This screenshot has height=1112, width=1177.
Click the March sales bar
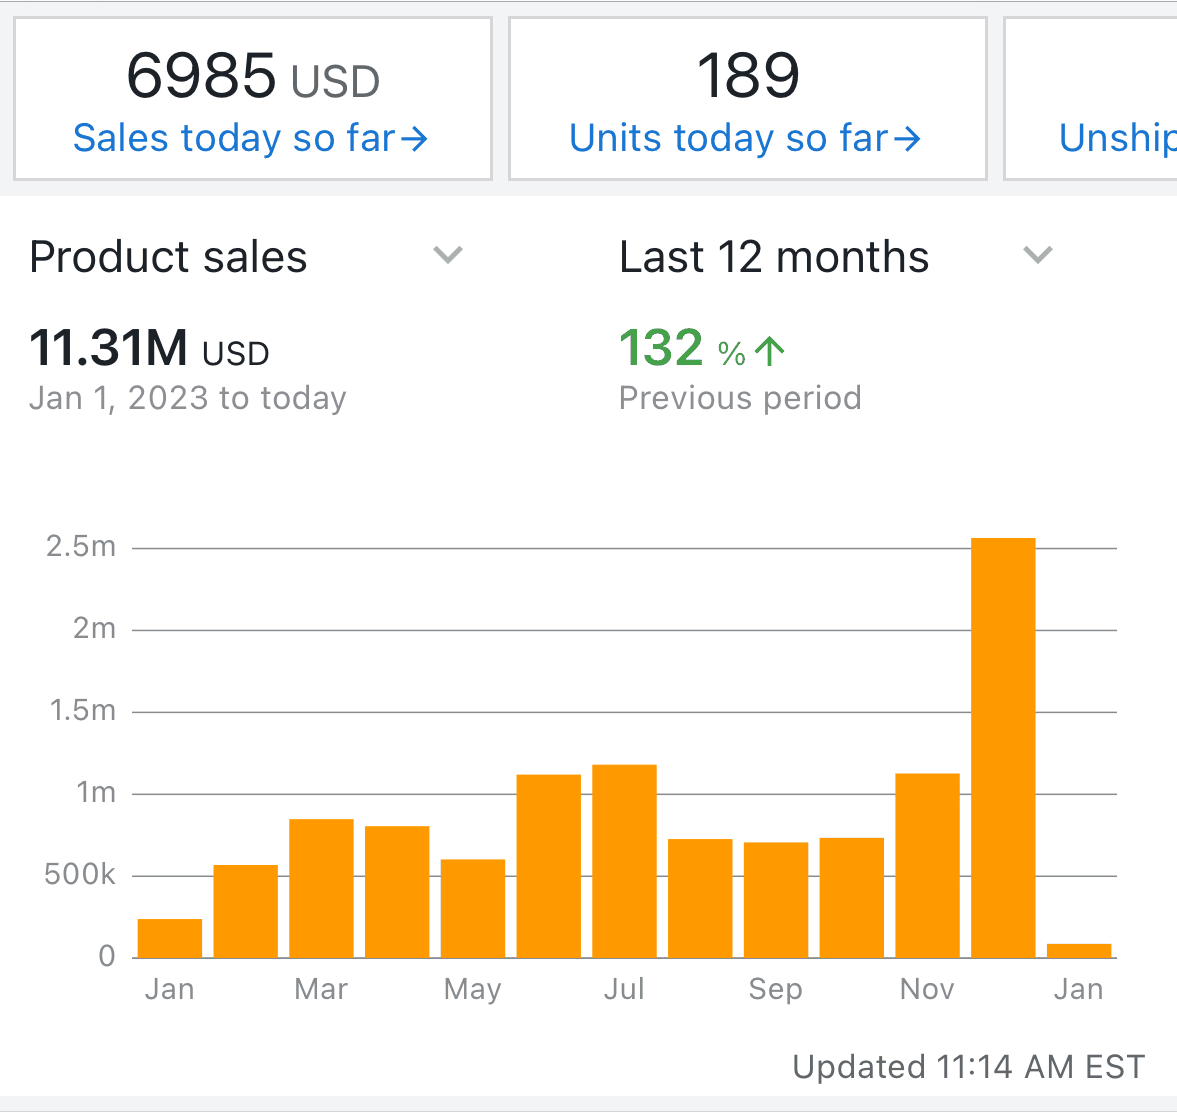(321, 888)
